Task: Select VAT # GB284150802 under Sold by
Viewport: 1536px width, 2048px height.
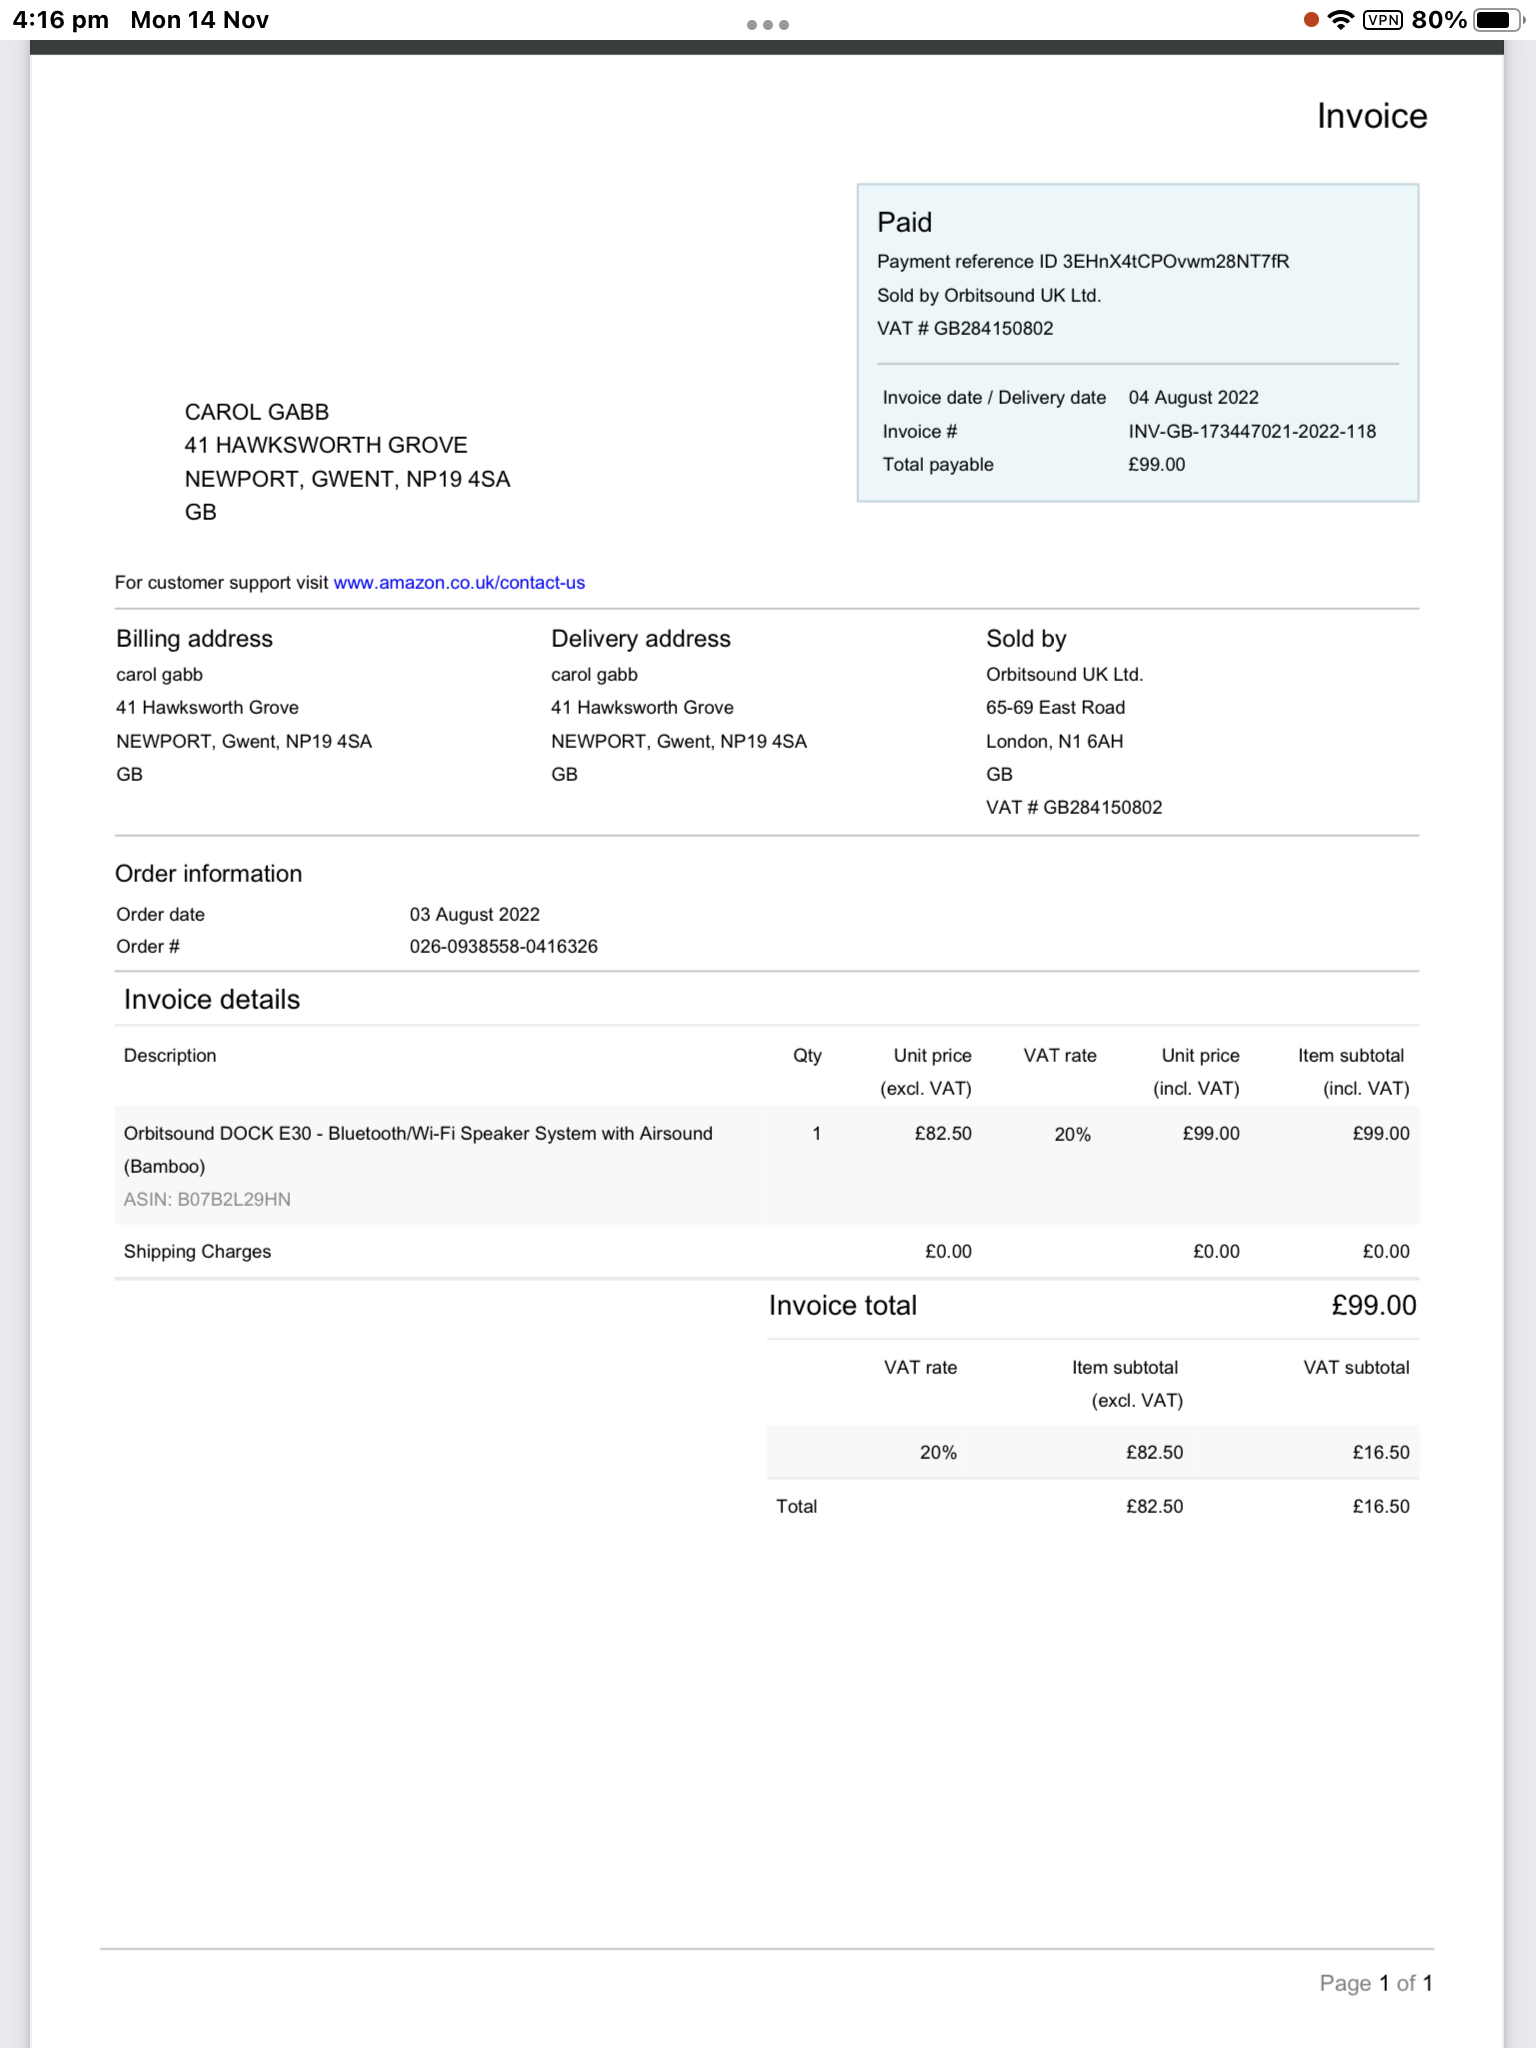Action: [x=1074, y=807]
